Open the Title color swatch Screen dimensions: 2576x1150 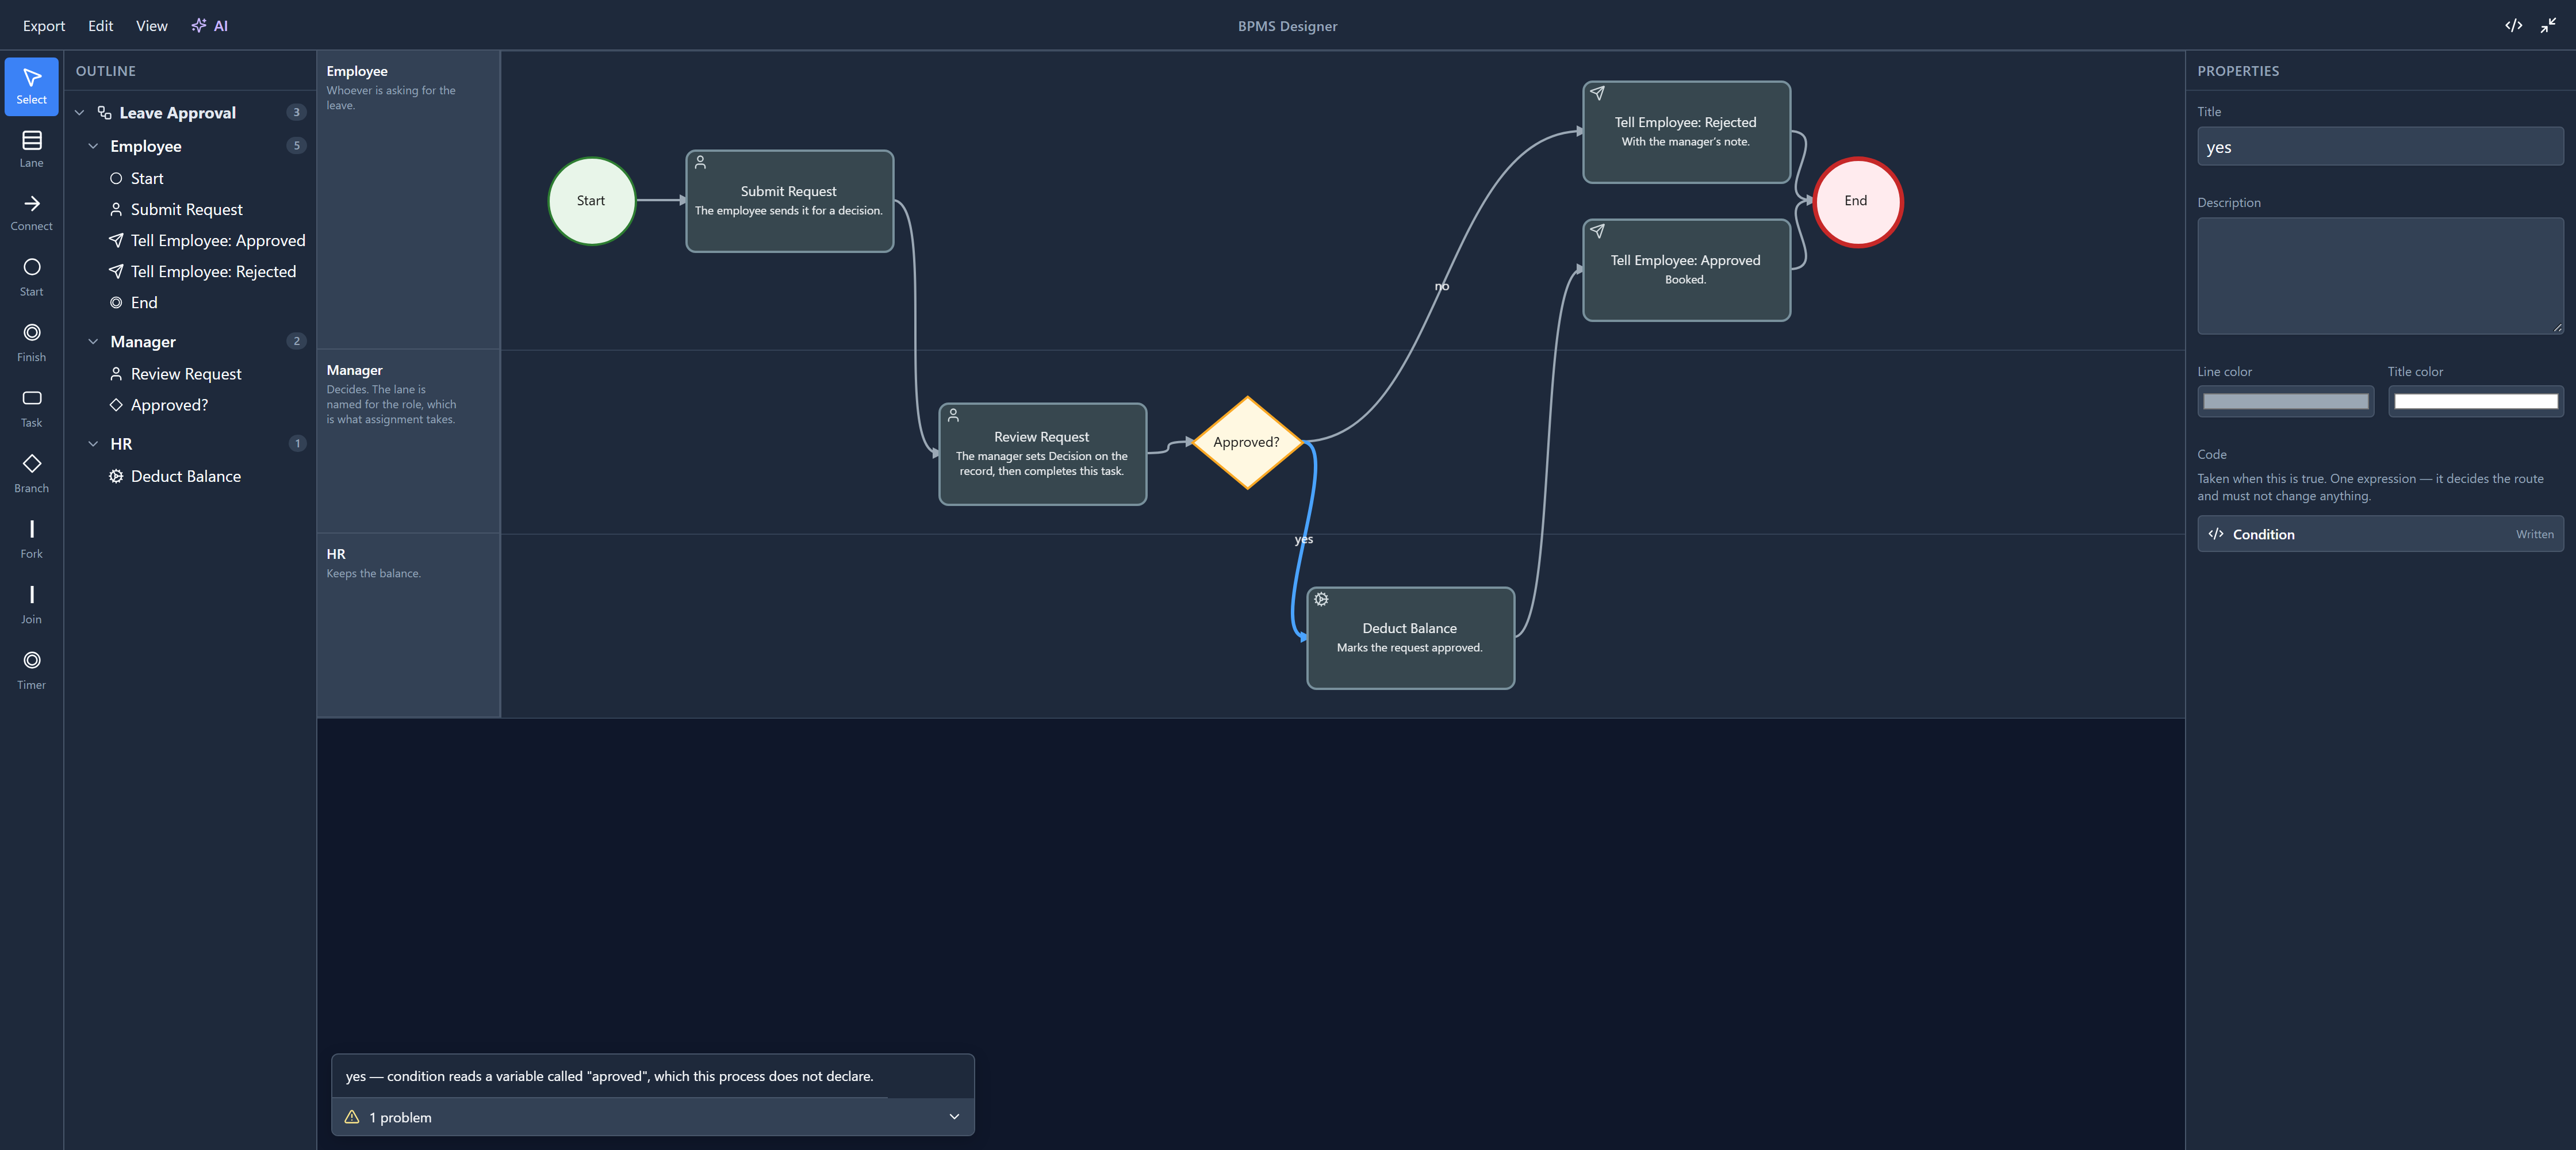click(2476, 402)
